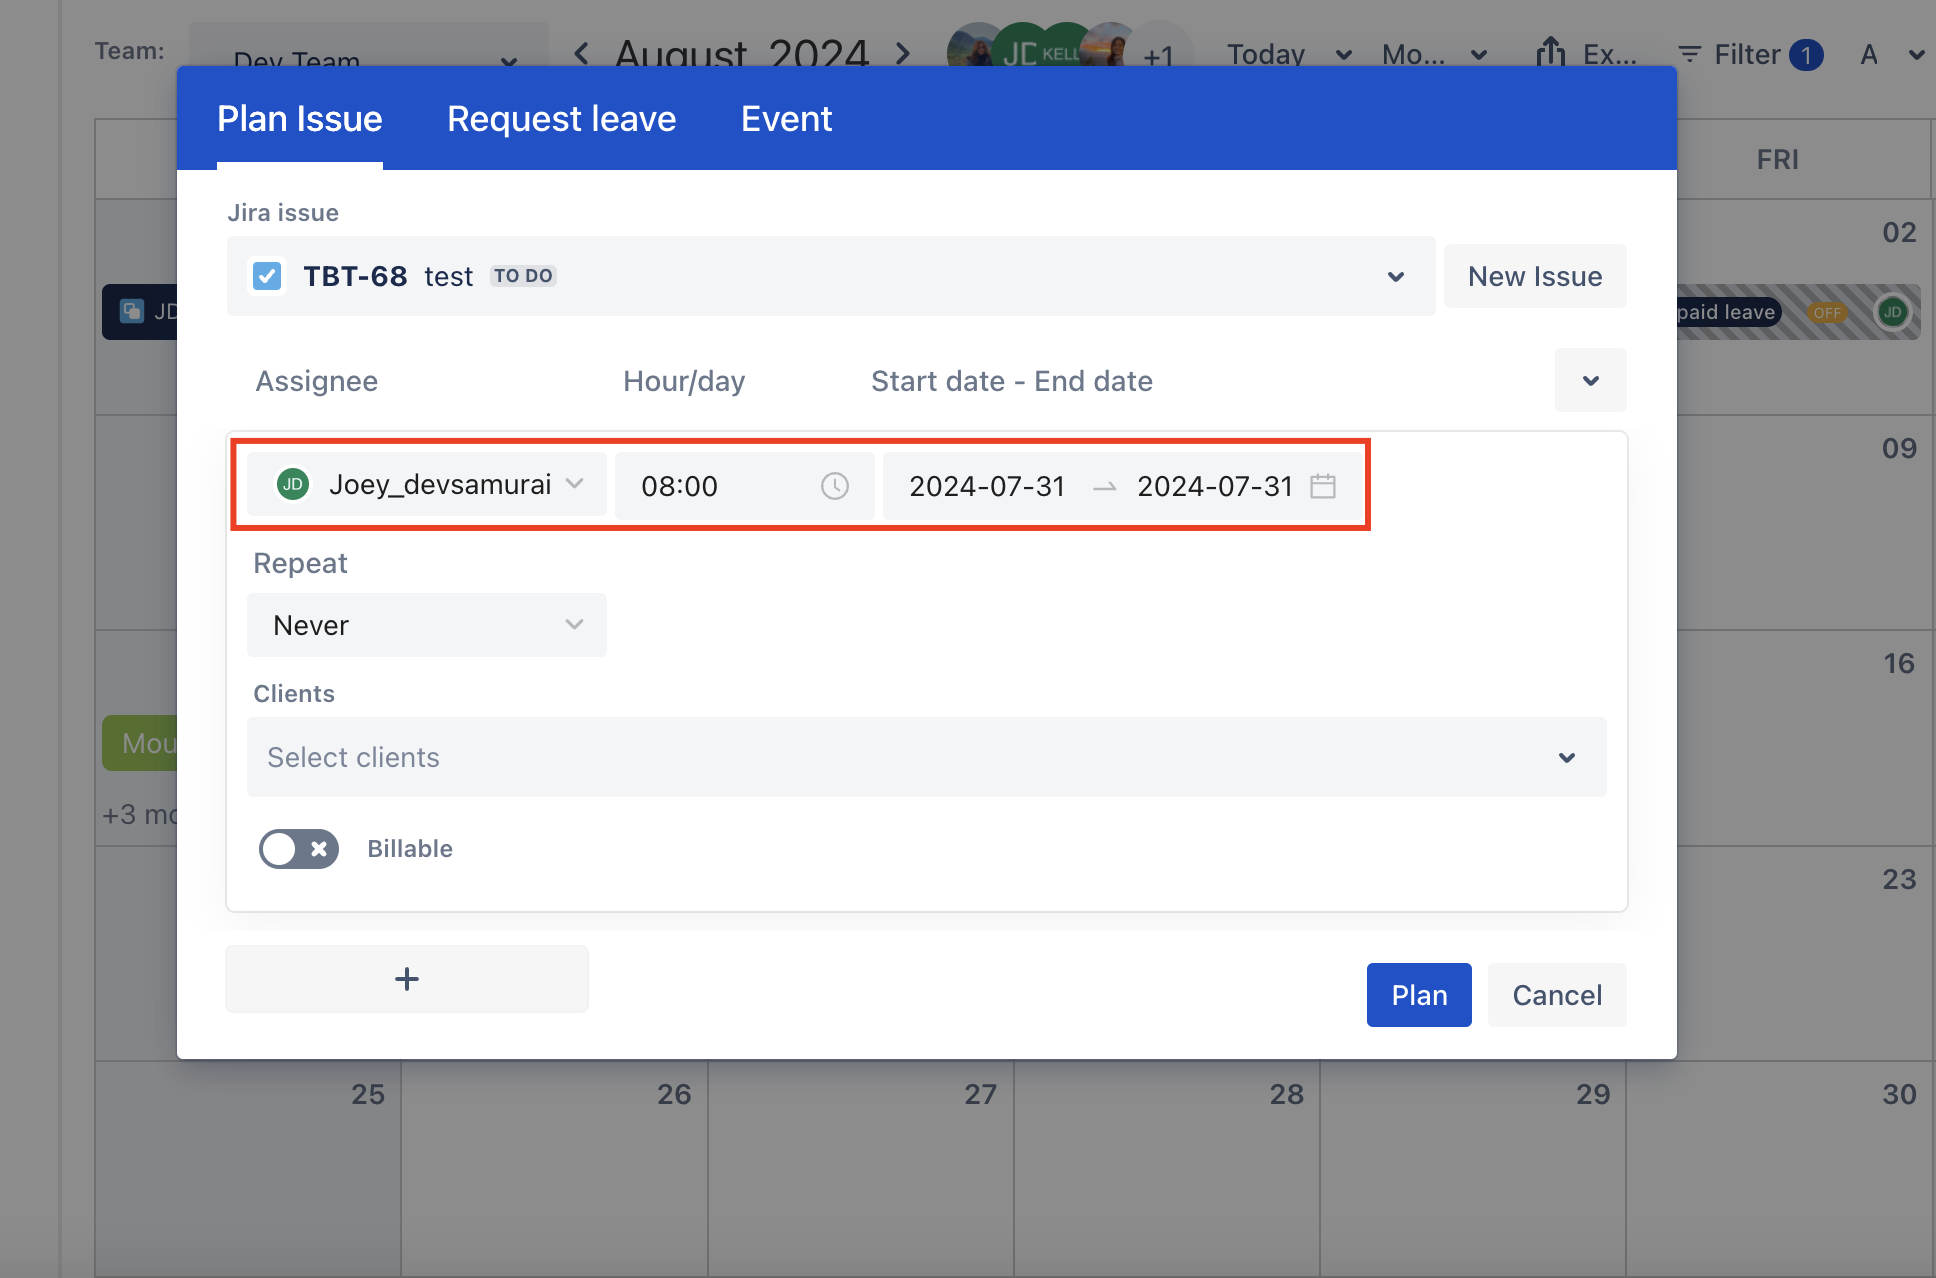Click the blue Plan button
1936x1278 pixels.
[x=1418, y=995]
